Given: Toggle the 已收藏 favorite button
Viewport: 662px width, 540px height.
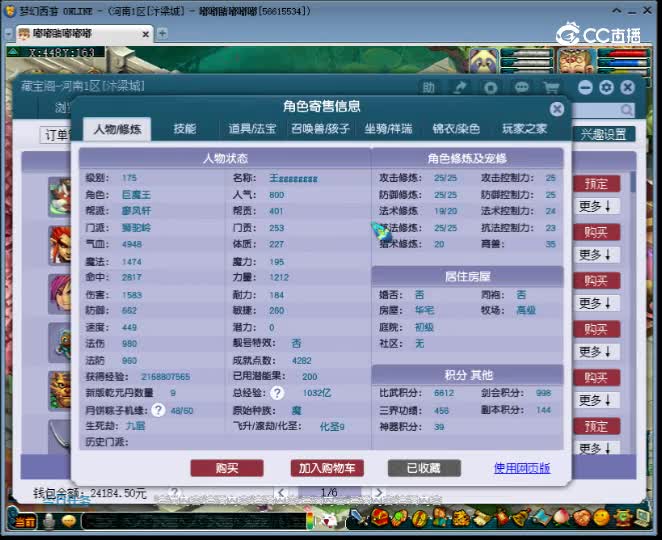Looking at the screenshot, I should click(x=424, y=468).
